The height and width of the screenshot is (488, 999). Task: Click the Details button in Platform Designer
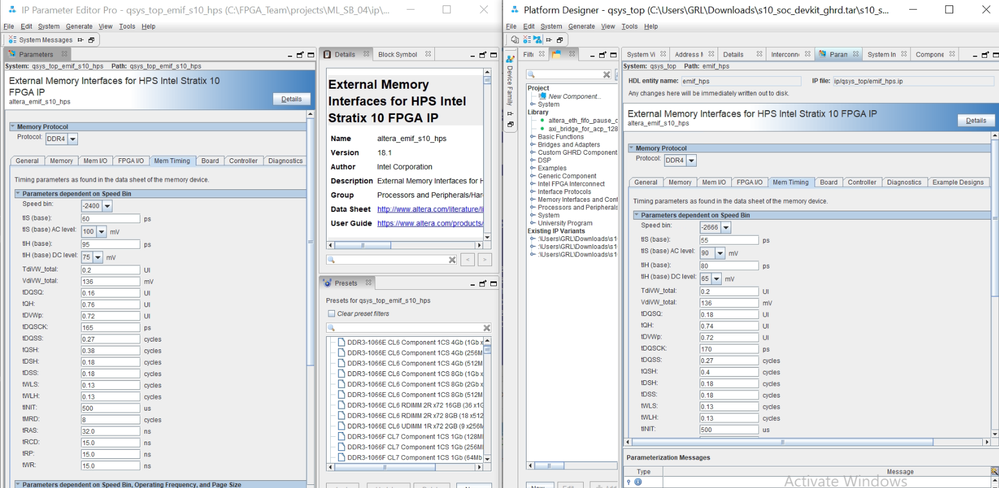pos(975,120)
